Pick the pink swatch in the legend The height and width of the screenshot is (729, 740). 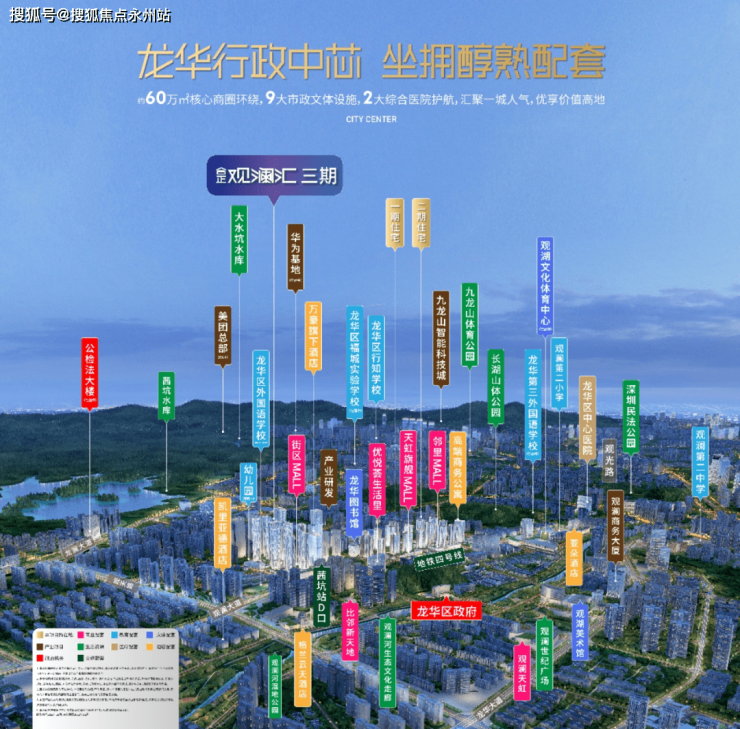[81, 635]
